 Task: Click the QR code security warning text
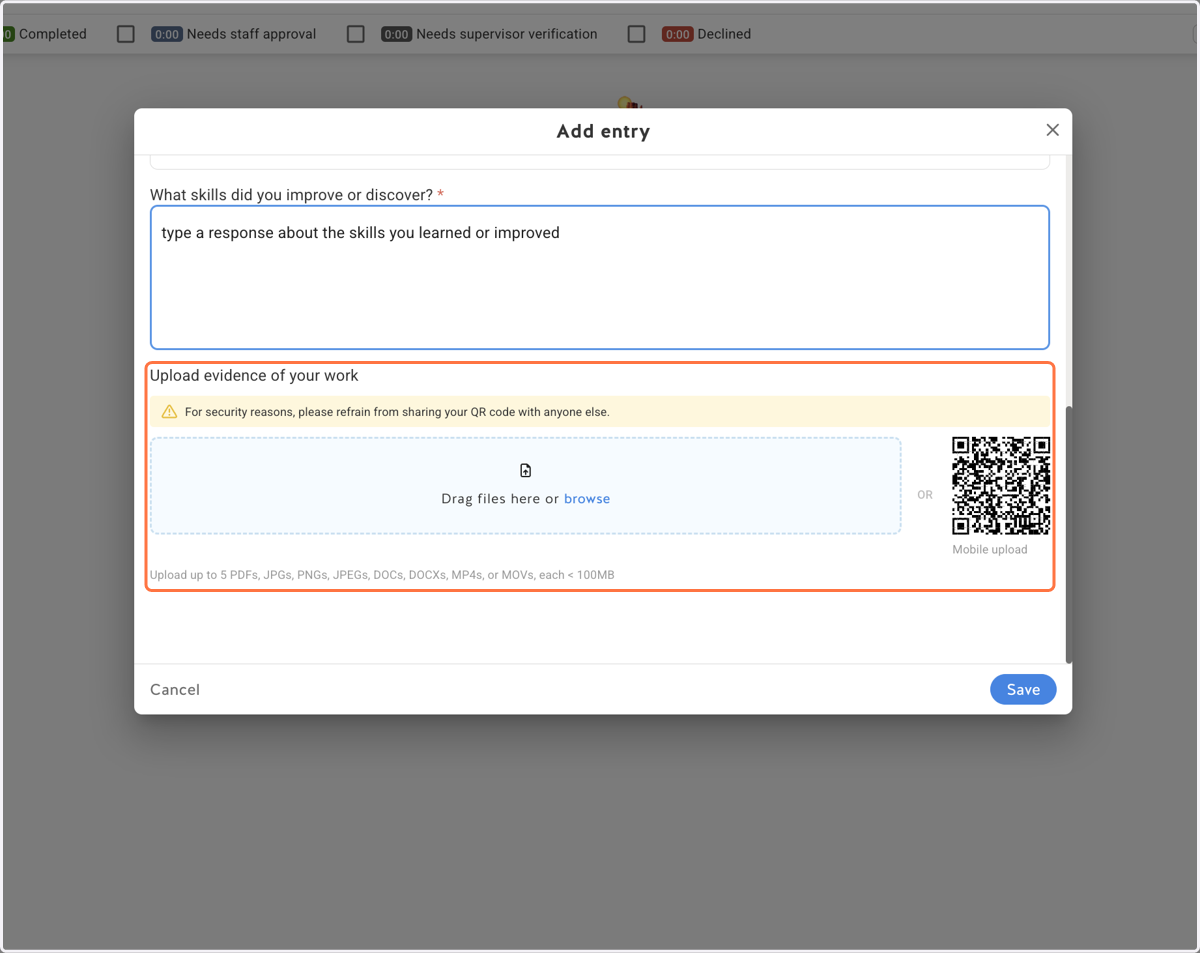coord(397,412)
